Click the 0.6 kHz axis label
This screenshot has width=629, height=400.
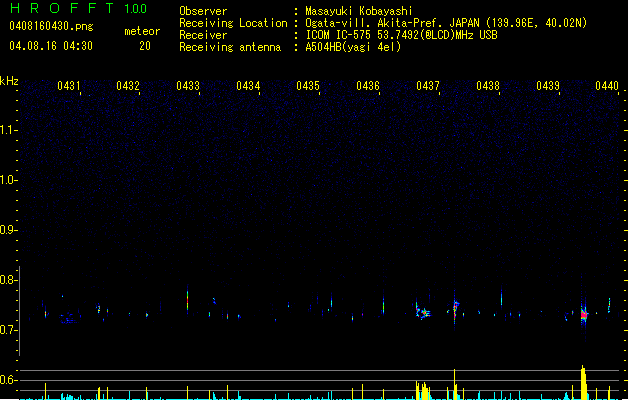point(8,380)
